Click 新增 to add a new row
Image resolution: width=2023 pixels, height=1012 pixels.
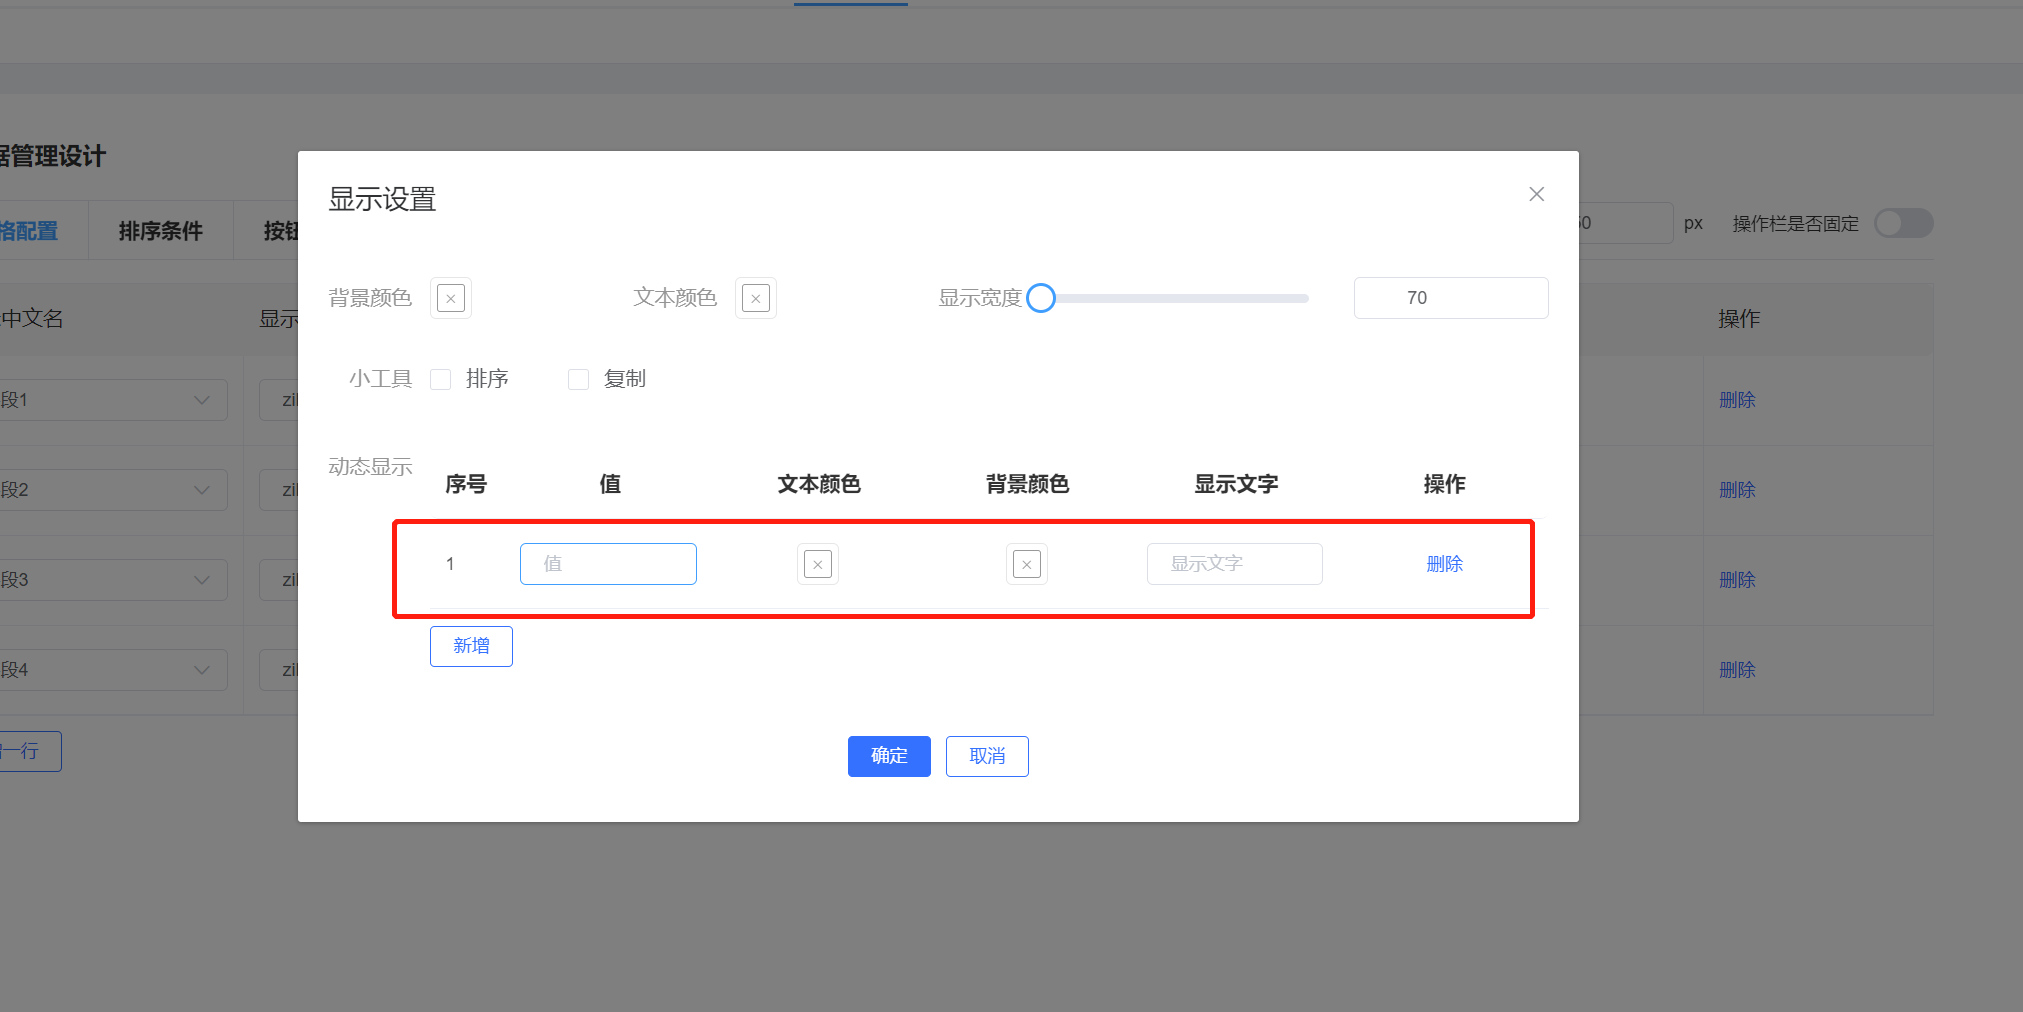(x=470, y=645)
